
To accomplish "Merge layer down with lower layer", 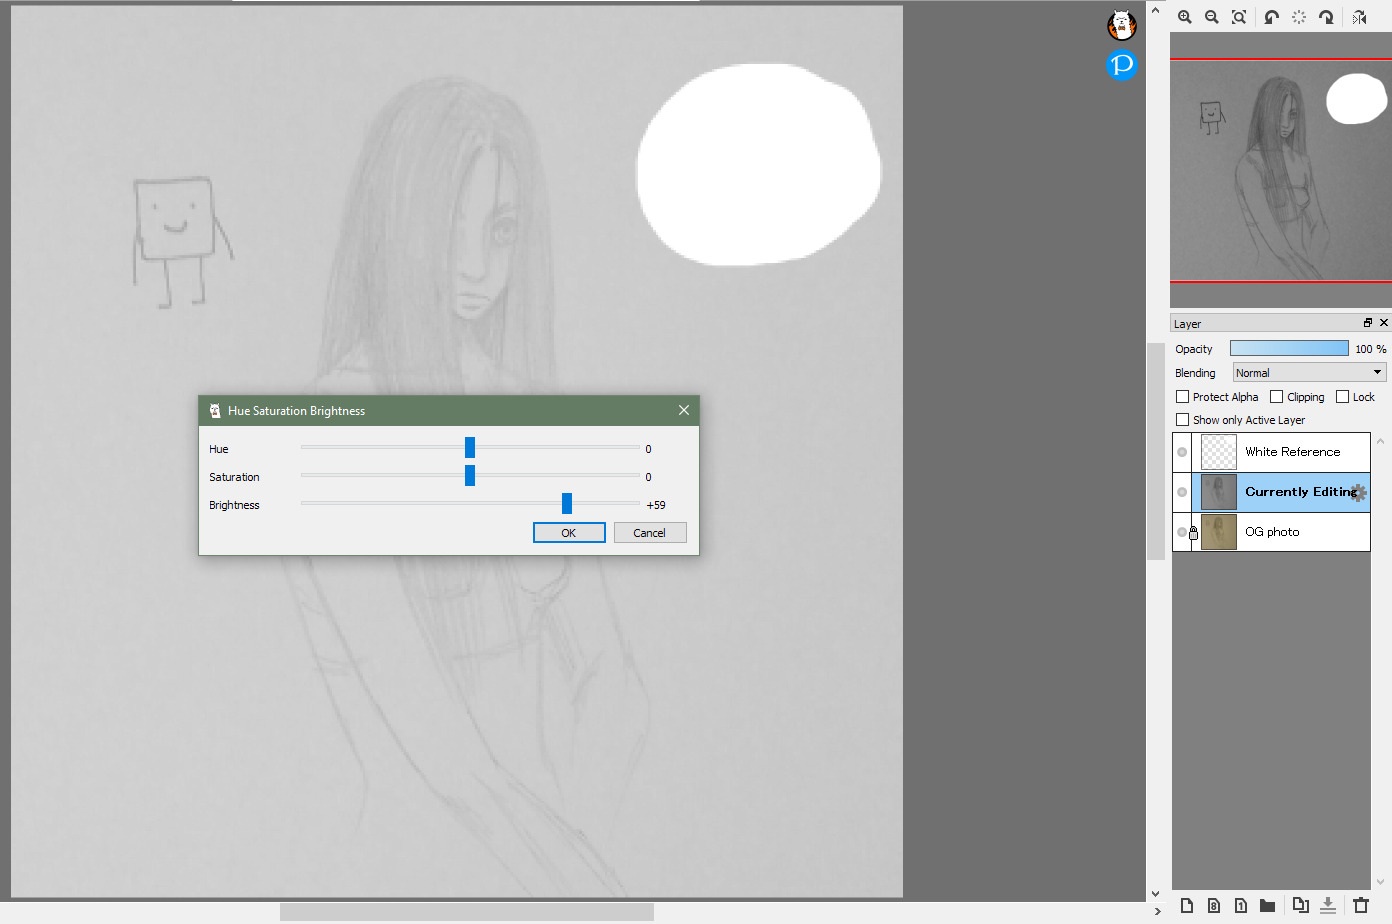I will [x=1328, y=905].
